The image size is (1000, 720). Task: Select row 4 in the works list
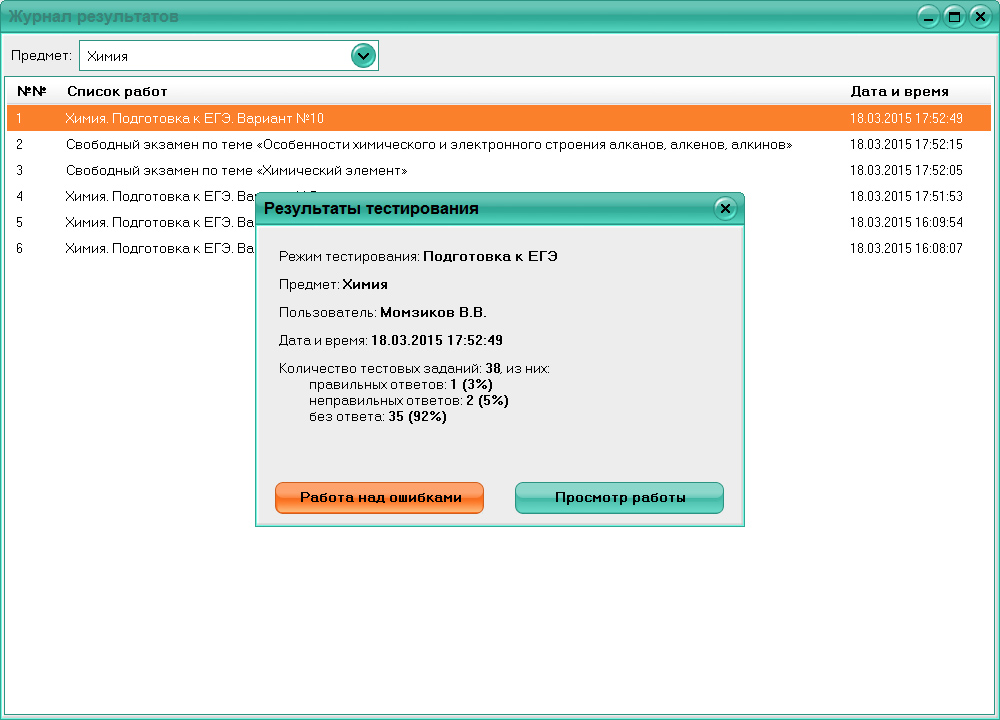(x=150, y=196)
